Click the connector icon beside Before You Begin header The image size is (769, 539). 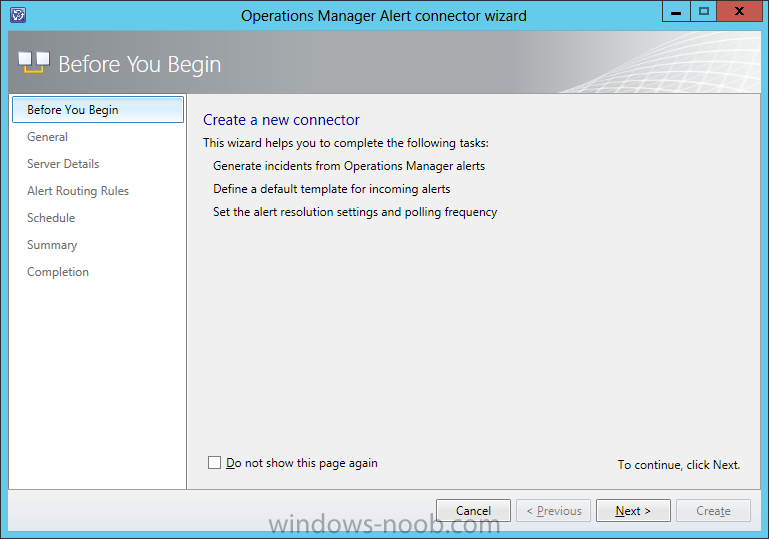pos(34,62)
